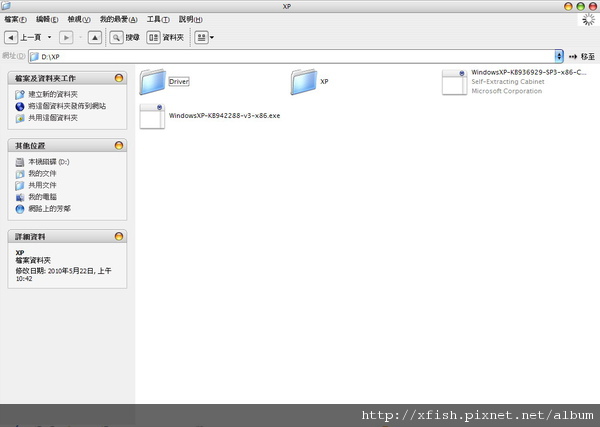Select the Driver folder icon
600x427 pixels.
tap(153, 81)
